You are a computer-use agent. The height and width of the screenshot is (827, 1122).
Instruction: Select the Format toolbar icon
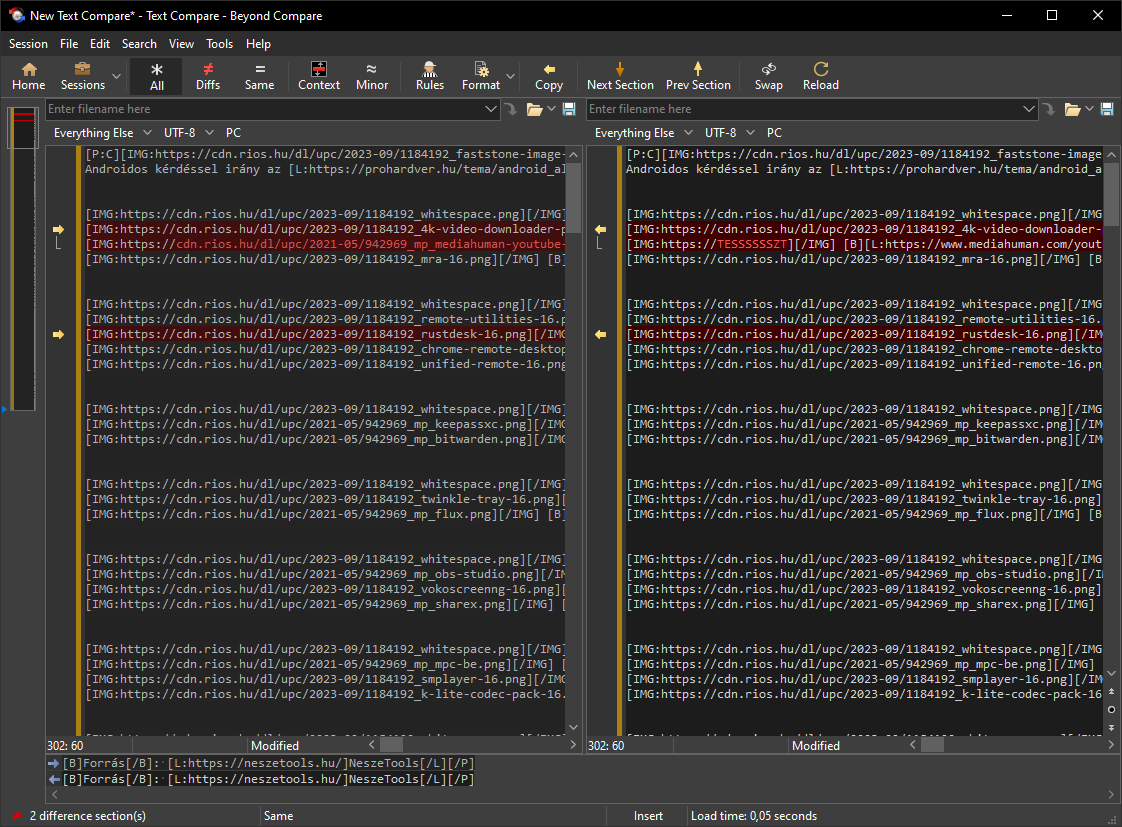click(x=481, y=77)
